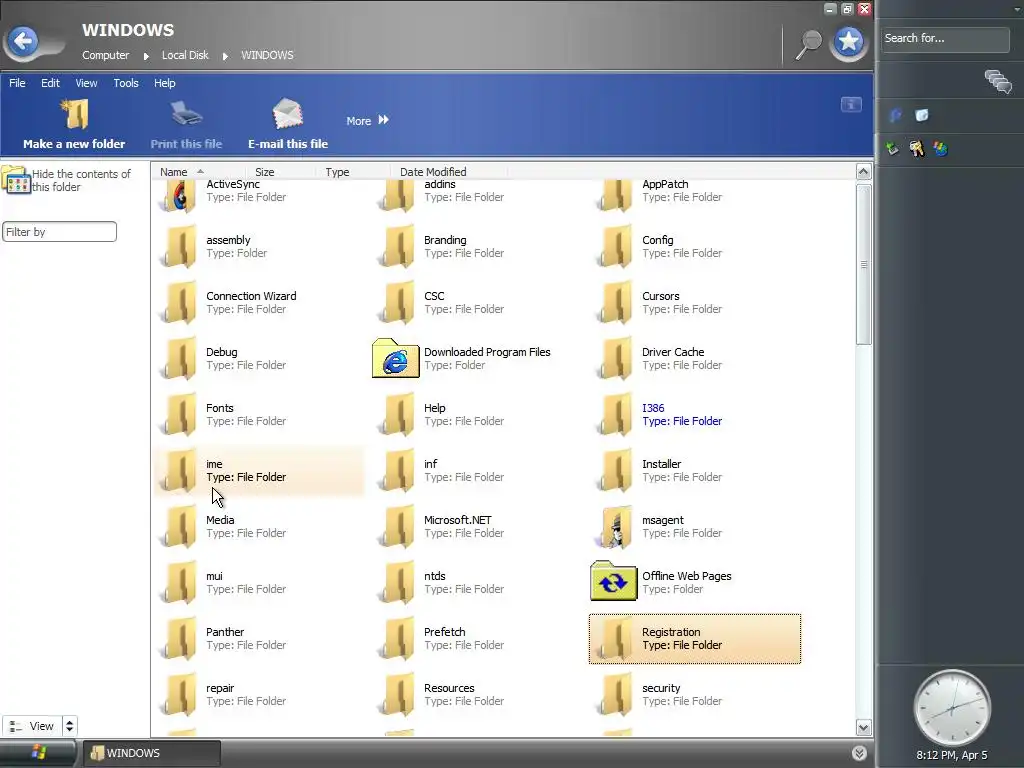The image size is (1024, 768).
Task: Navigate to Computer breadcrumb
Action: coord(106,56)
